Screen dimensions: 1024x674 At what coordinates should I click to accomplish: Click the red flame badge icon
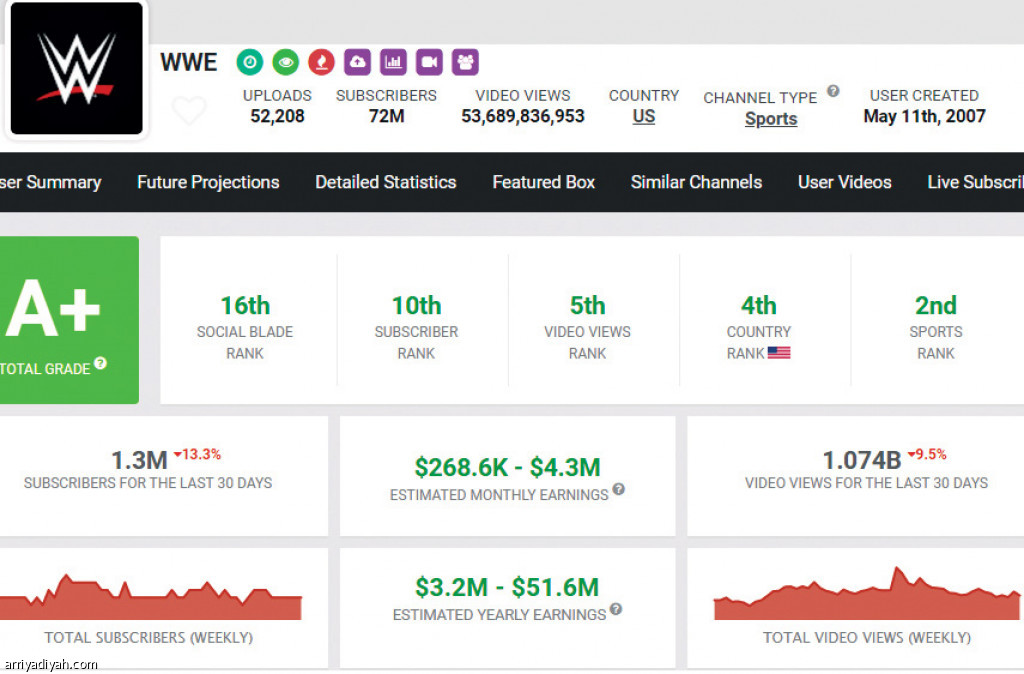coord(321,63)
